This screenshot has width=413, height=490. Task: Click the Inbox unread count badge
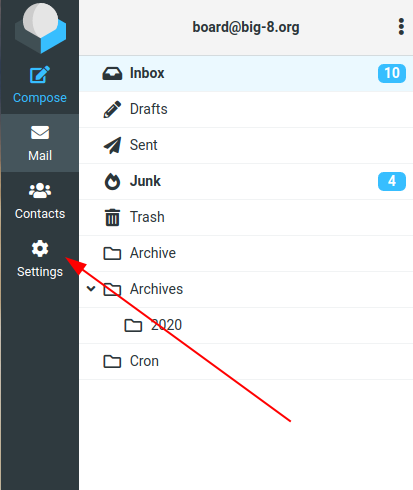click(x=392, y=73)
